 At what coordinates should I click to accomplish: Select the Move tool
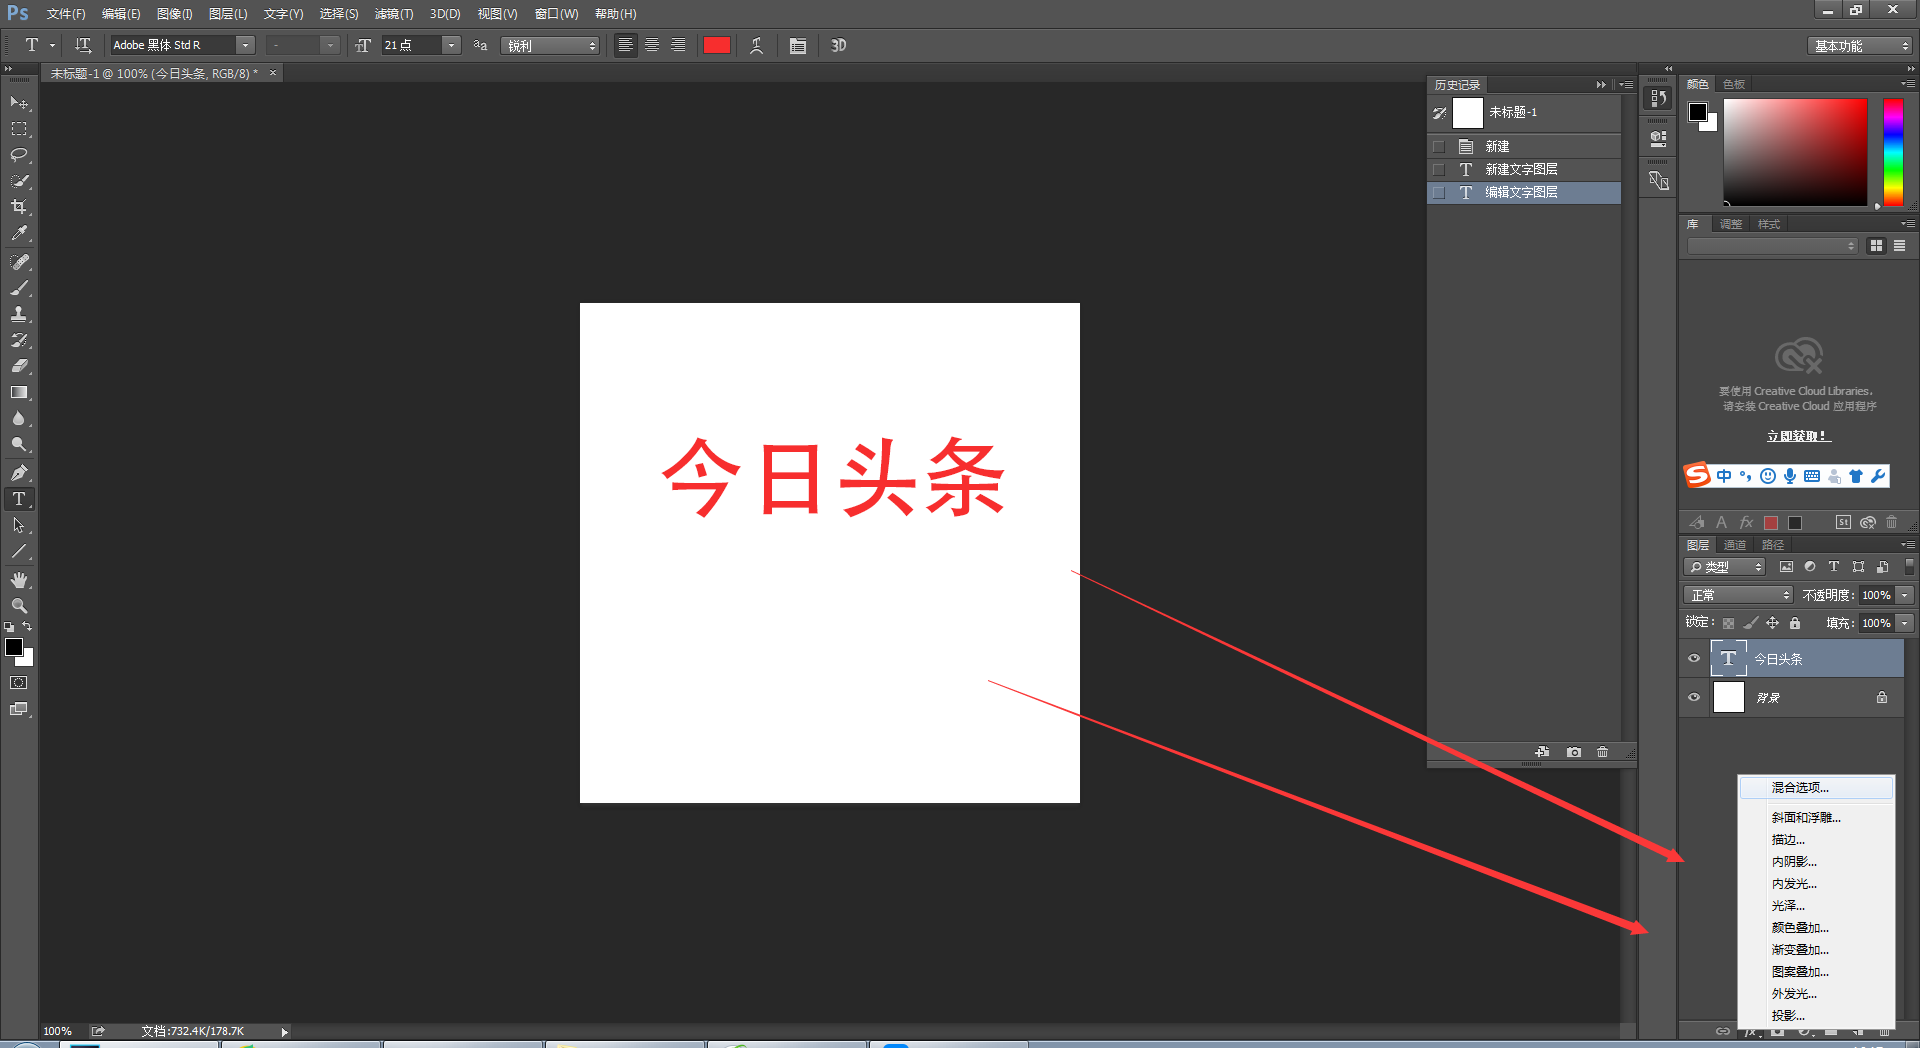(x=19, y=103)
